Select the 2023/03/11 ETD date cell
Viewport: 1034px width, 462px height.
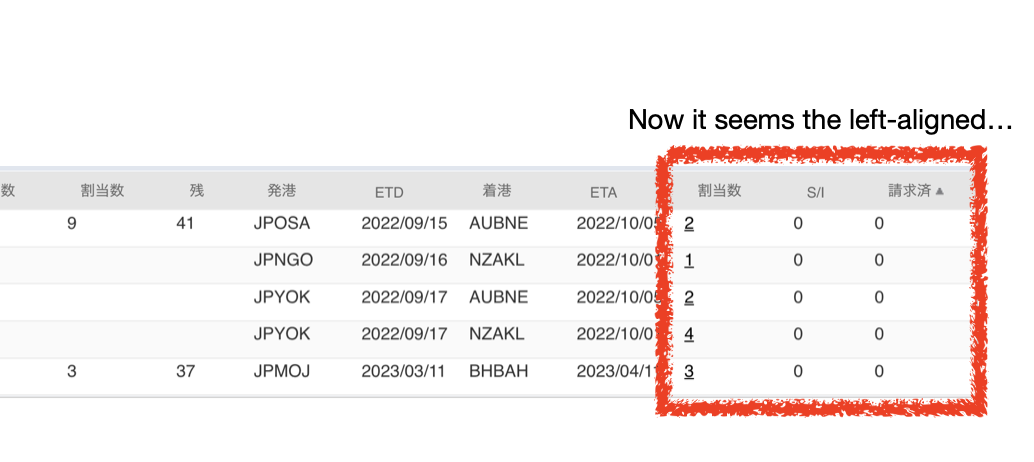click(x=404, y=372)
